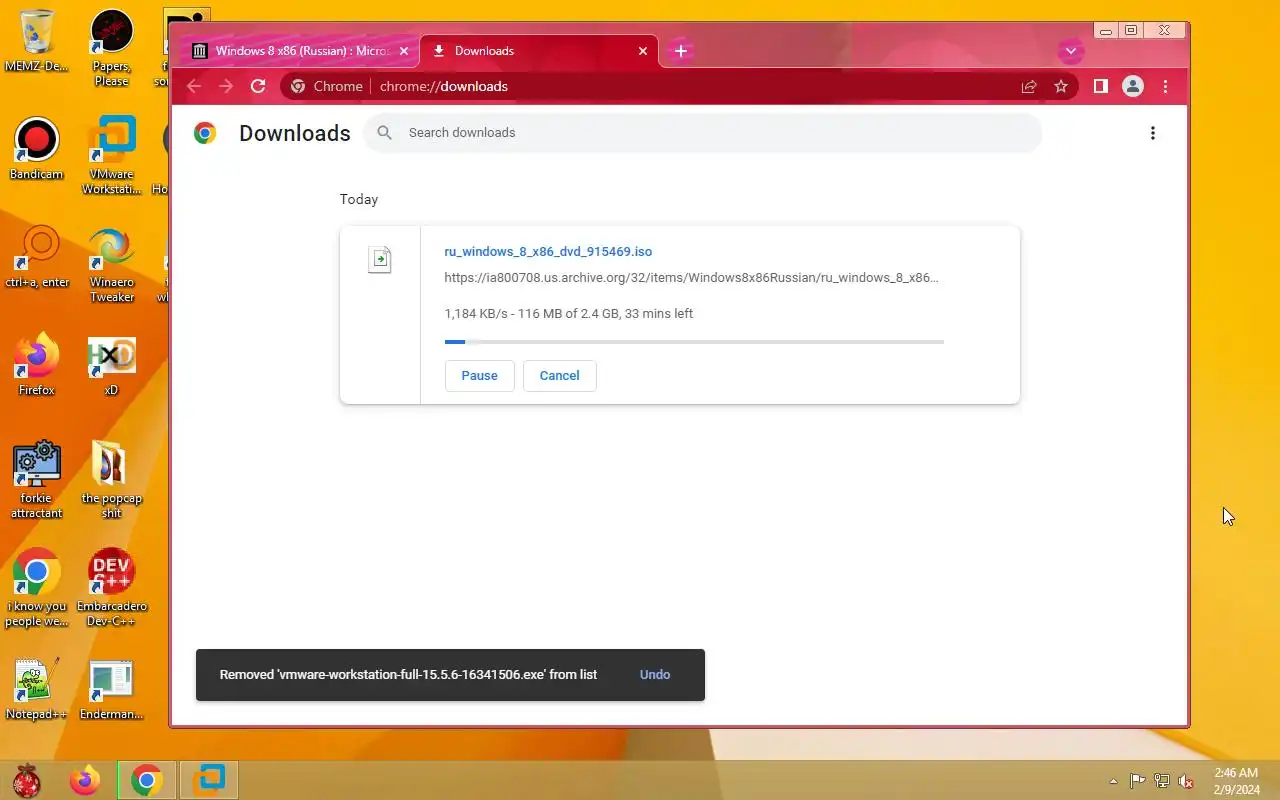Click the muted volume tray icon
Screen dimensions: 1280x800
1186,781
